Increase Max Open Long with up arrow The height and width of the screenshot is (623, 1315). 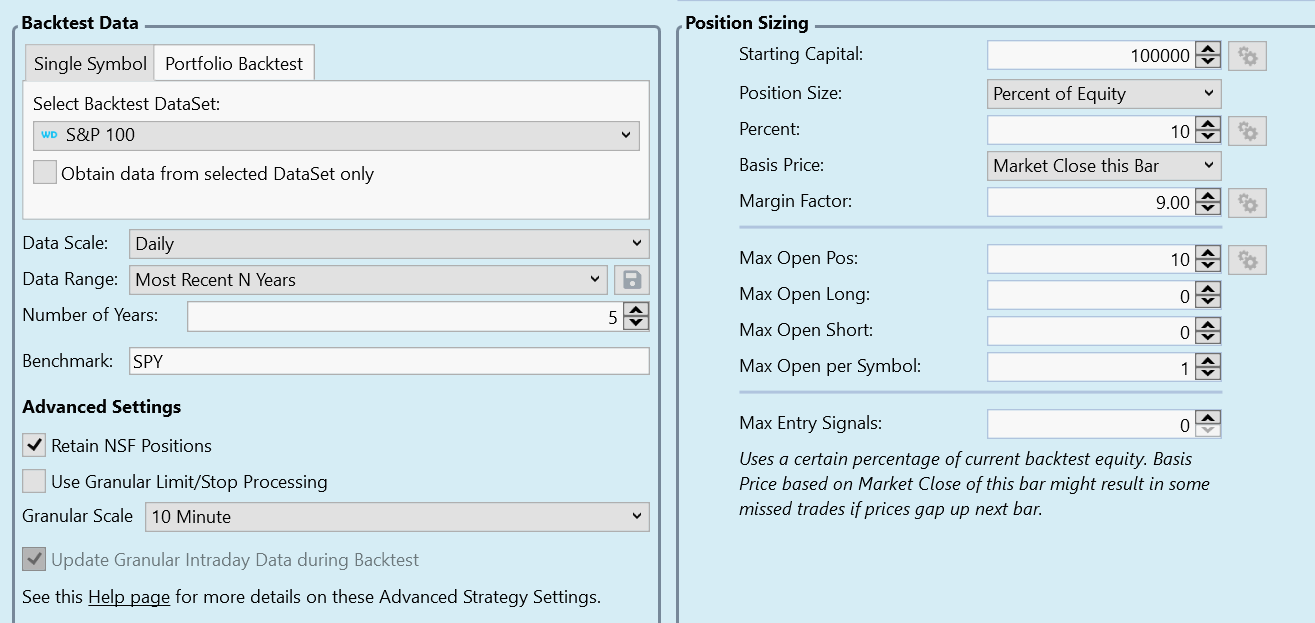(x=1208, y=290)
